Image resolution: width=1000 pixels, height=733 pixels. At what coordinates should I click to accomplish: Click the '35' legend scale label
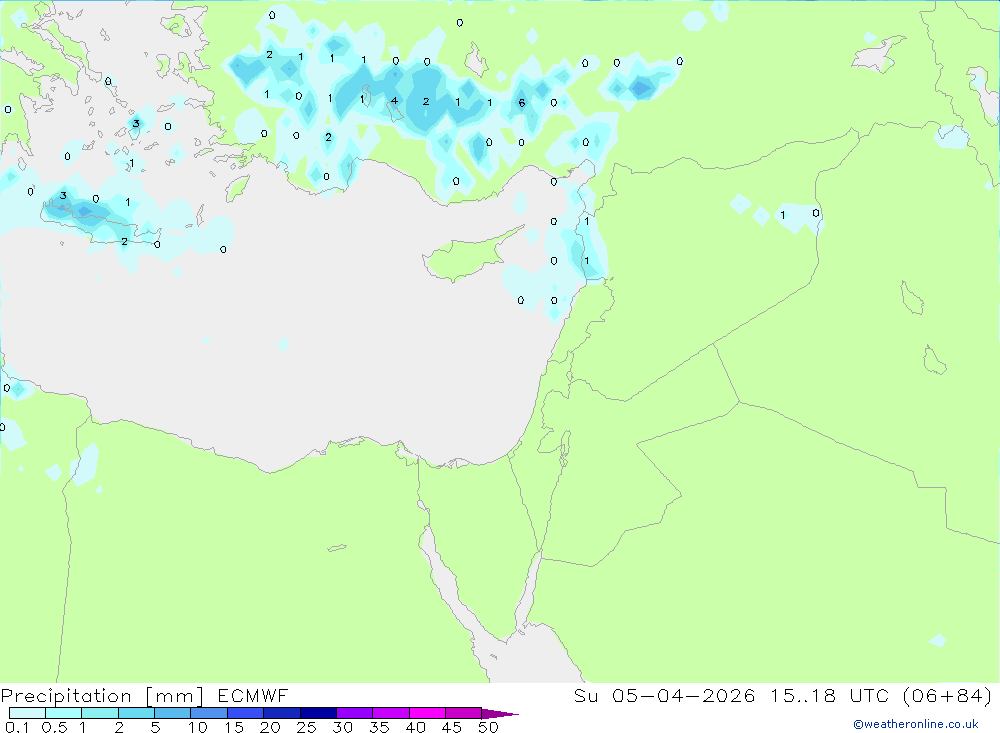pyautogui.click(x=379, y=727)
